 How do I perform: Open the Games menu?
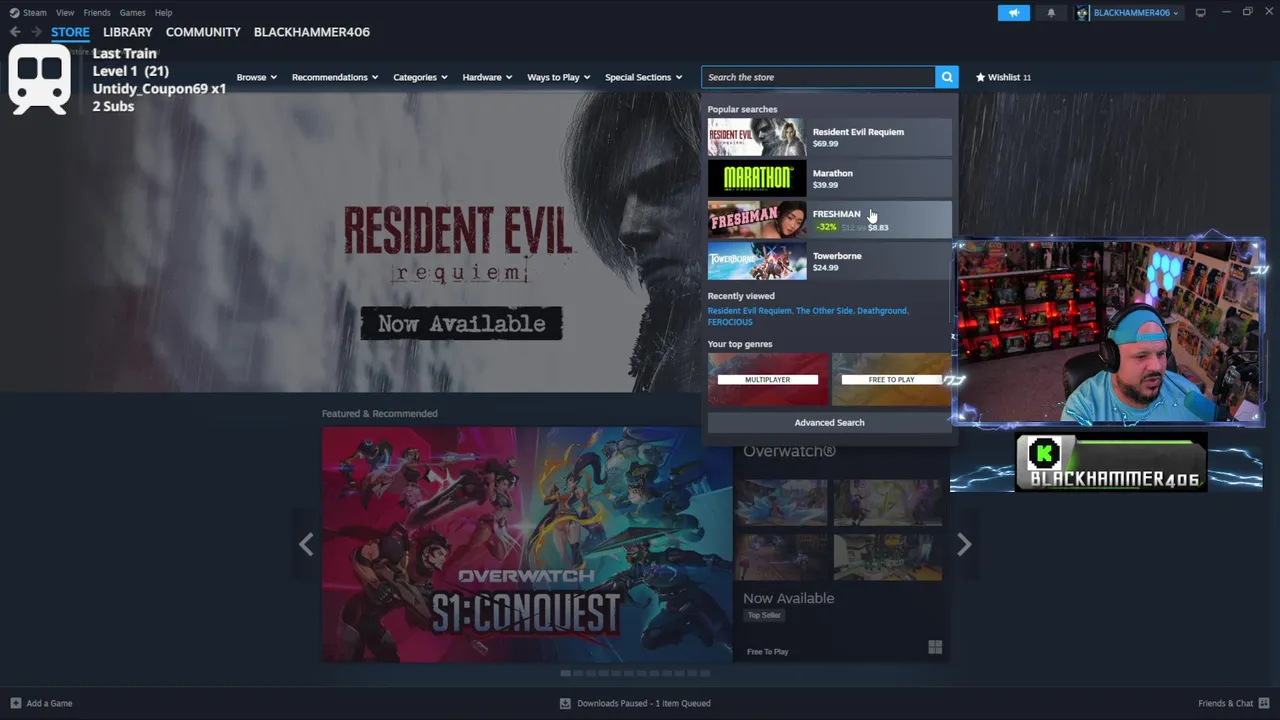[132, 13]
